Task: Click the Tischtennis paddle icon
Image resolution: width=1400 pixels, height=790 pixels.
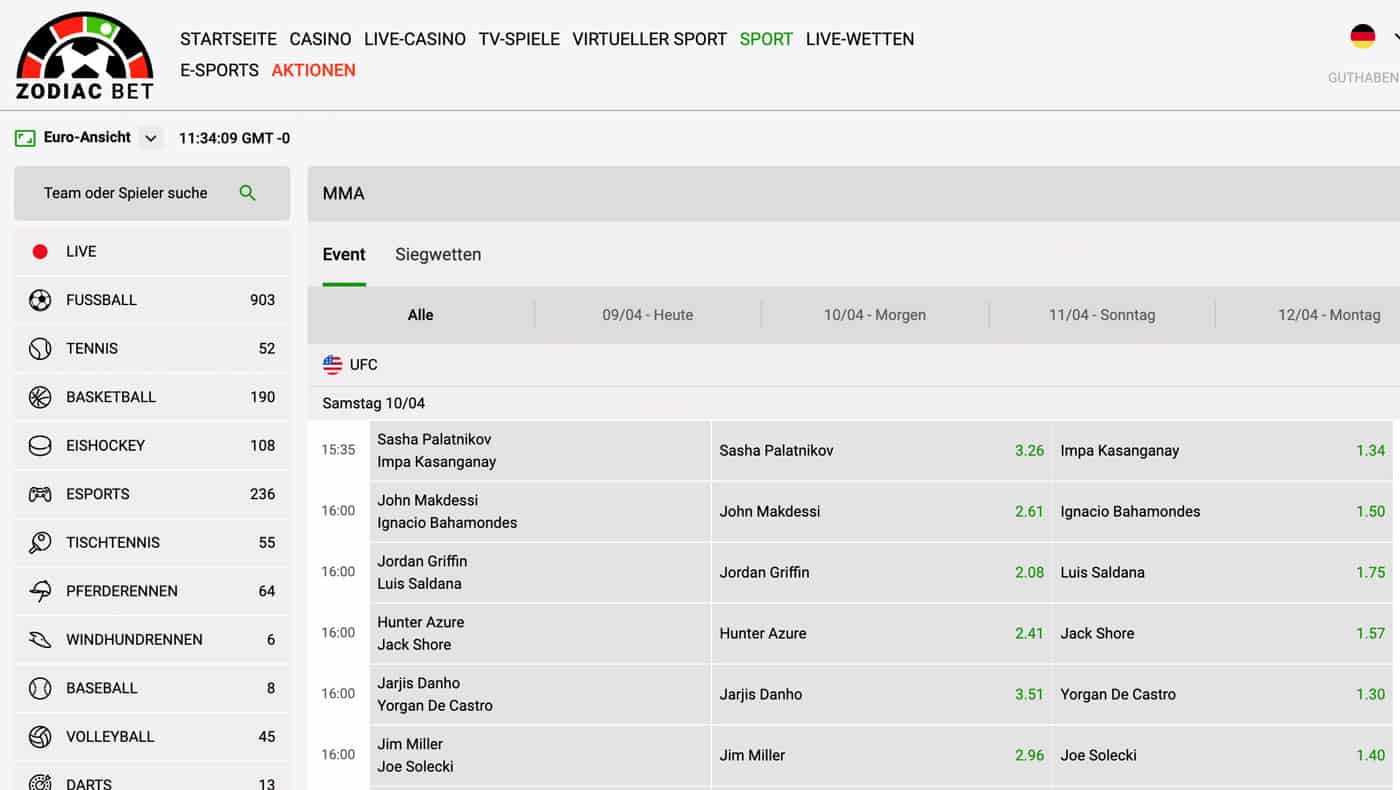Action: [x=40, y=542]
